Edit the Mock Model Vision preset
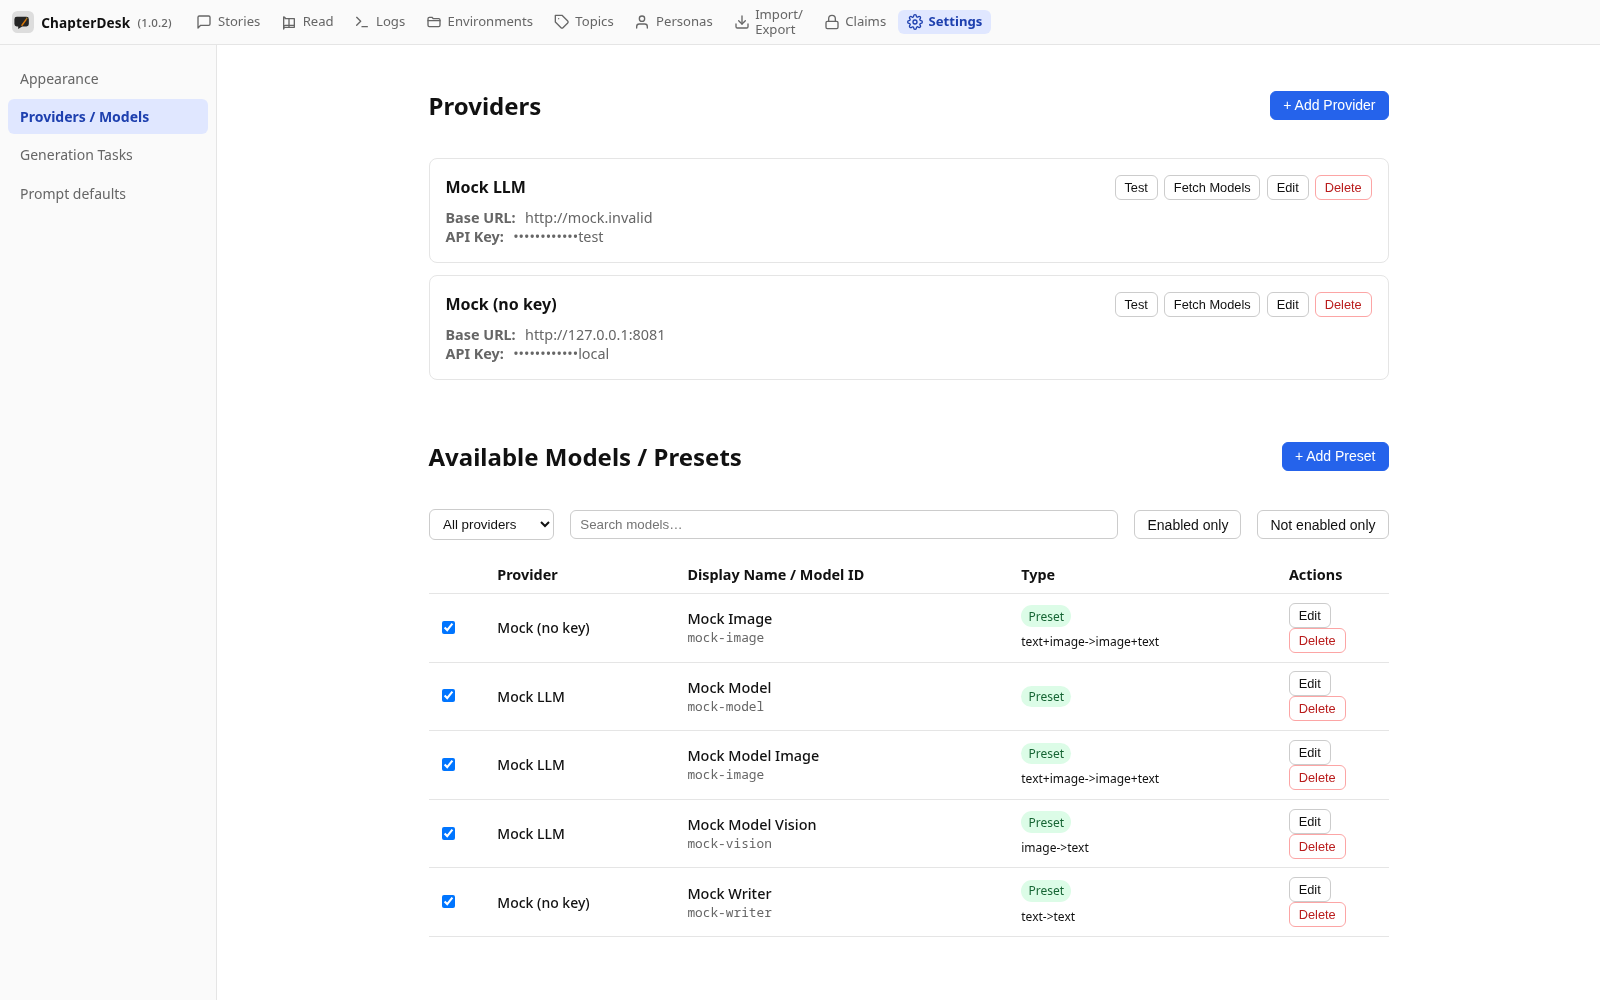Screen dimensions: 1600x1000 tap(1310, 822)
